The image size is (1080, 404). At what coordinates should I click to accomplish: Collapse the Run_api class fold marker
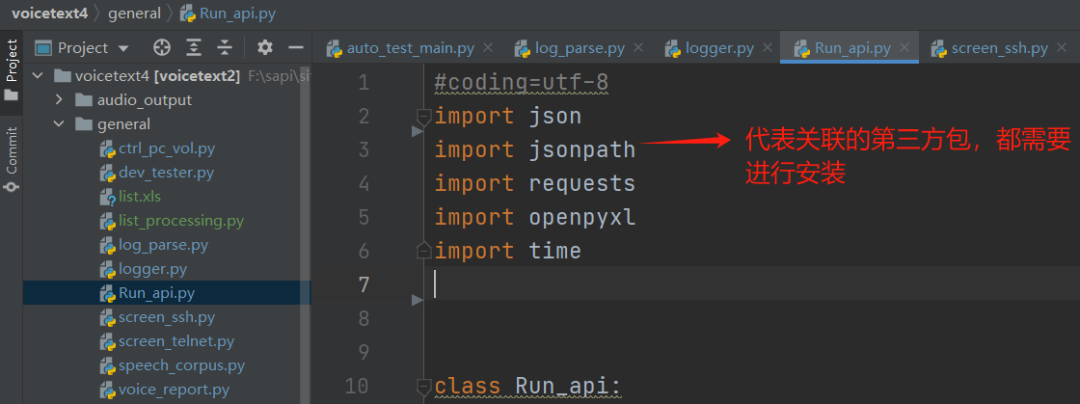(x=424, y=386)
